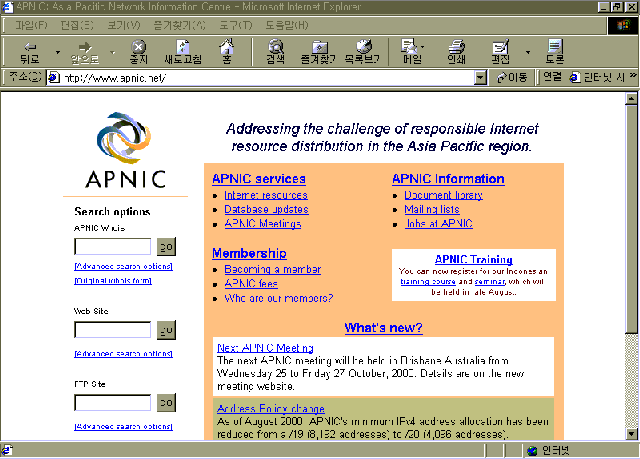Image resolution: width=640 pixels, height=459 pixels.
Task: Open the Back button history dropdown arrow
Action: click(58, 52)
